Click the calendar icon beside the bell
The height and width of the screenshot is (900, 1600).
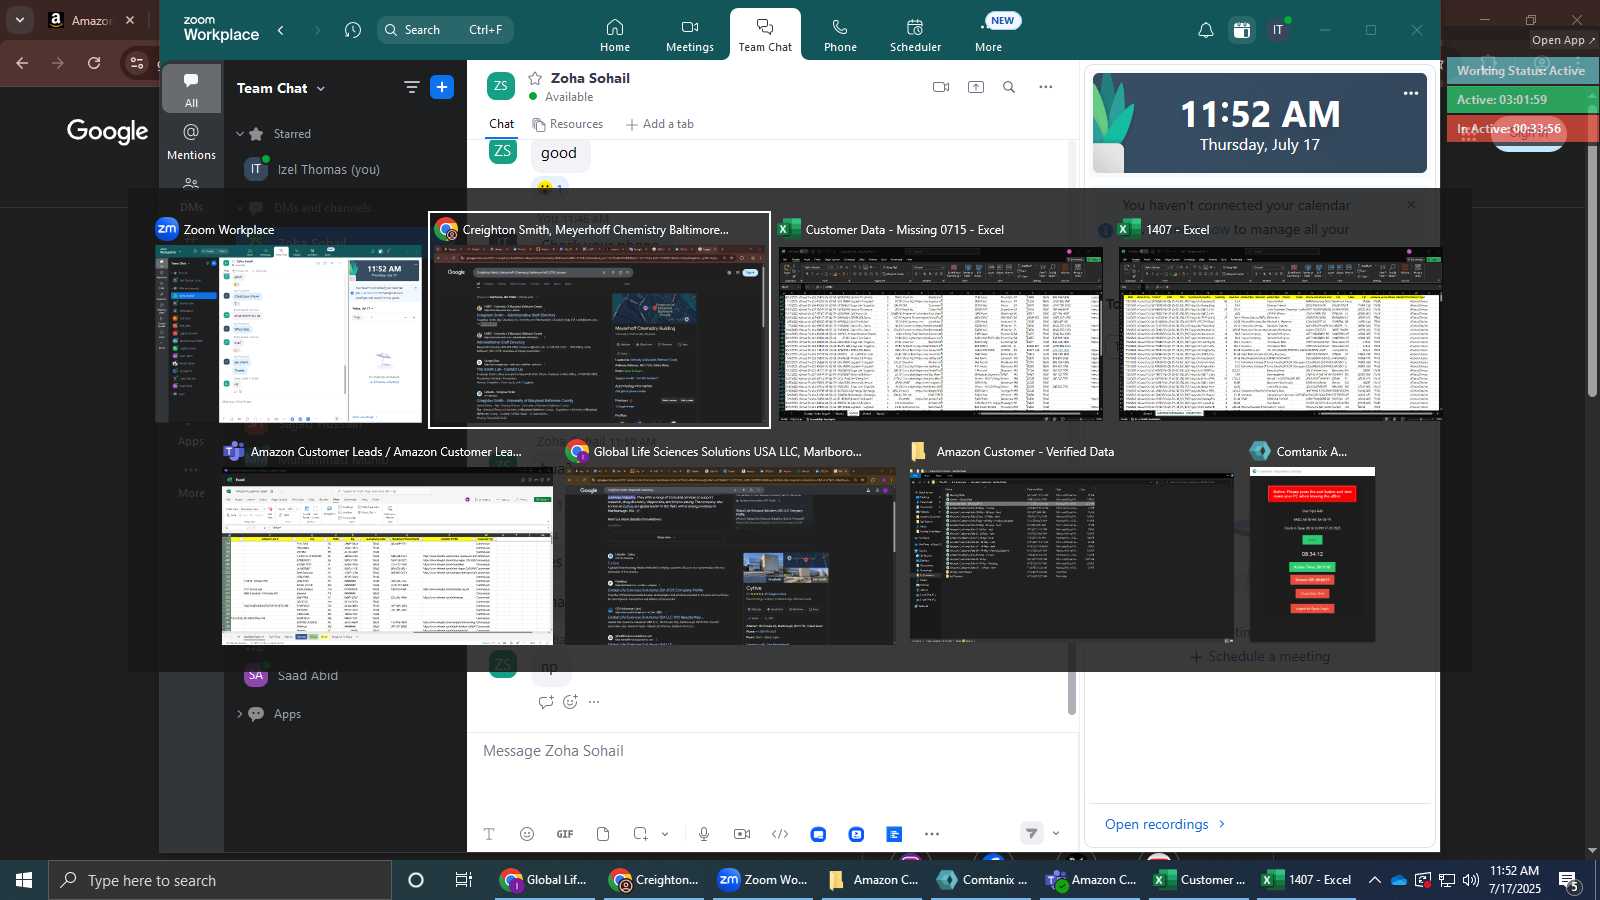1242,30
